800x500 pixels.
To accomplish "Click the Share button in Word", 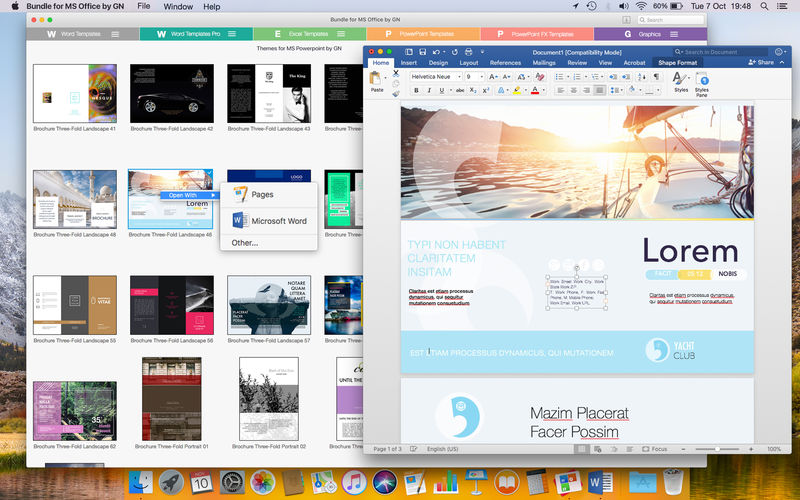I will click(761, 62).
